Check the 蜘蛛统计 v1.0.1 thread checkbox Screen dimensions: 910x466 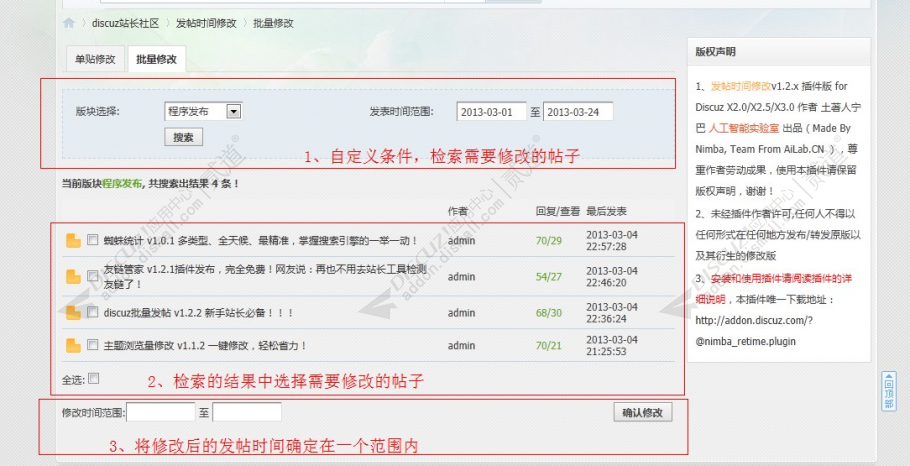(x=93, y=239)
